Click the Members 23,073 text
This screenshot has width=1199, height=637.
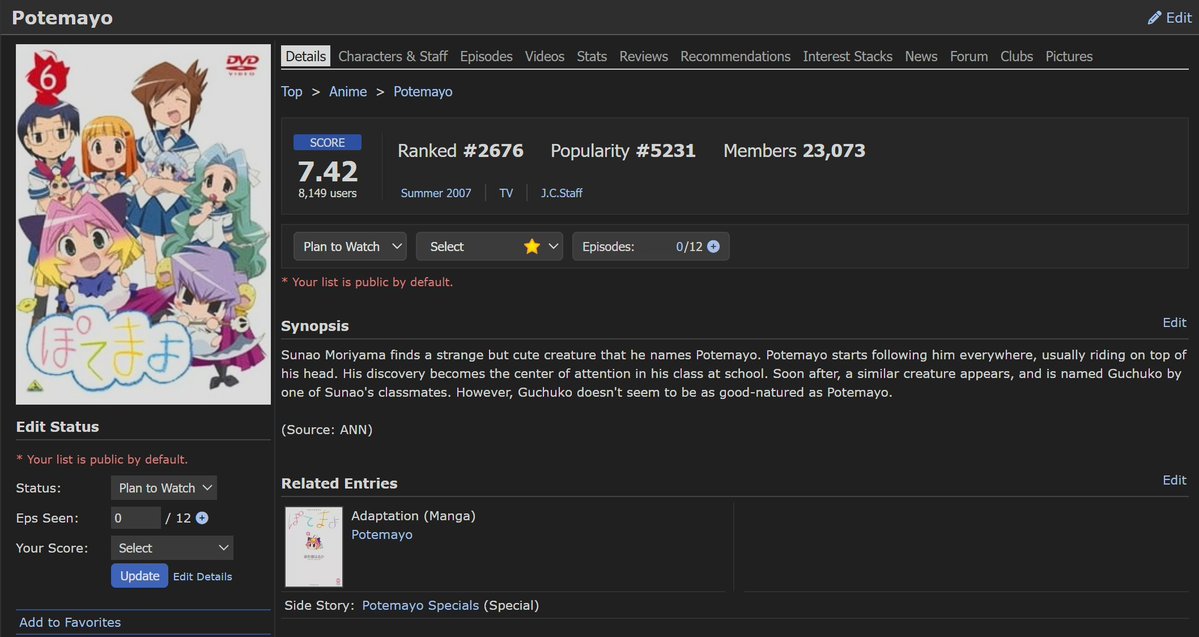[x=794, y=151]
